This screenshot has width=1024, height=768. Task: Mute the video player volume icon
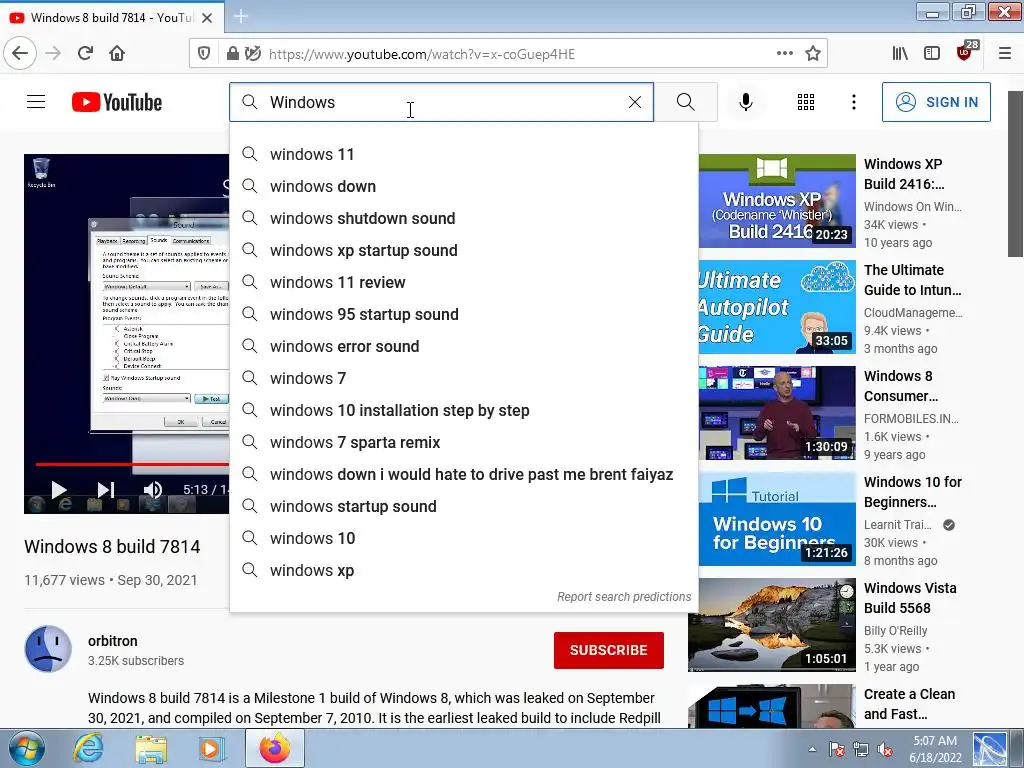[x=153, y=490]
